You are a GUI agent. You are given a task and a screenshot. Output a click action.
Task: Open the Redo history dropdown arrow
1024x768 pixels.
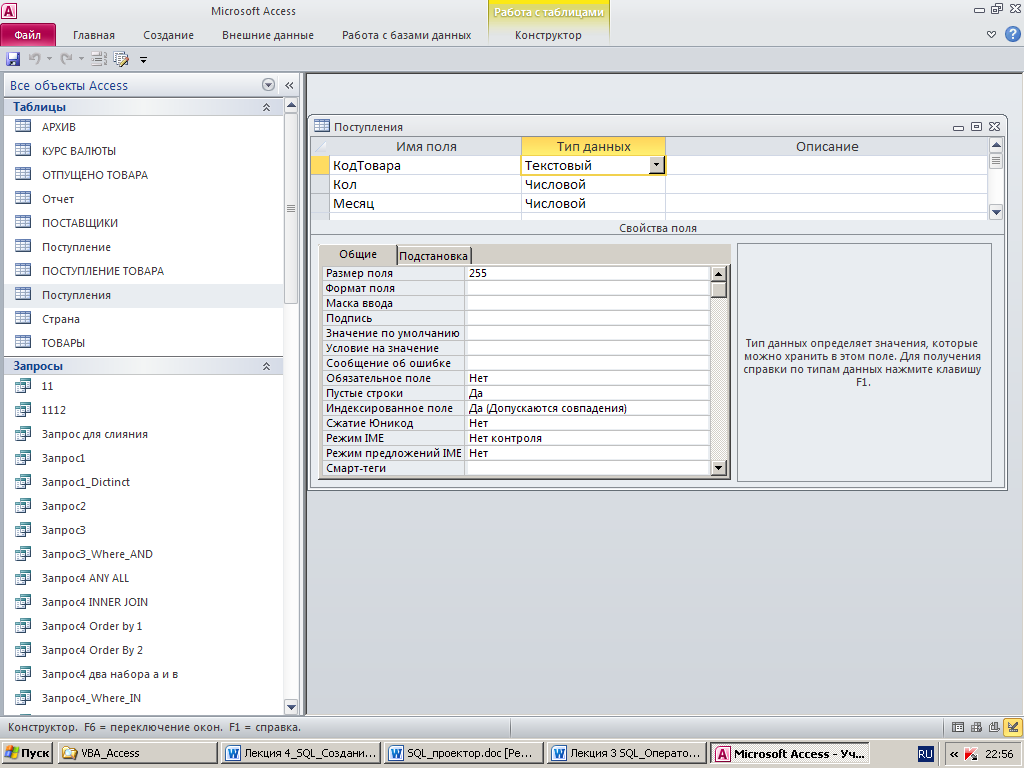[x=81, y=59]
